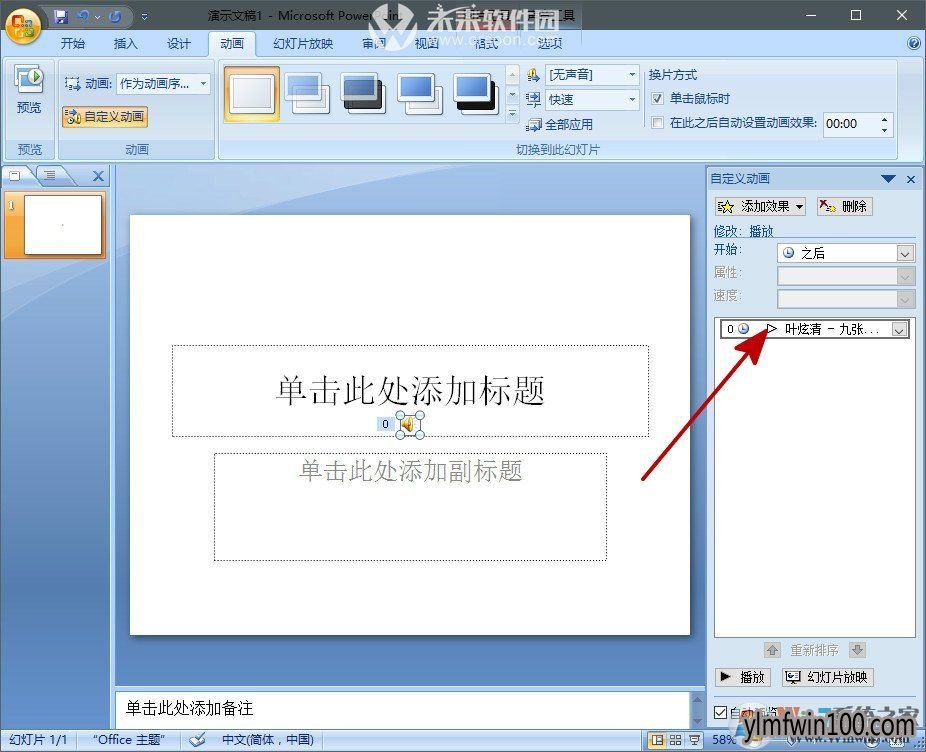Open PowerPoint help via the question mark icon
926x752 pixels.
[x=913, y=43]
